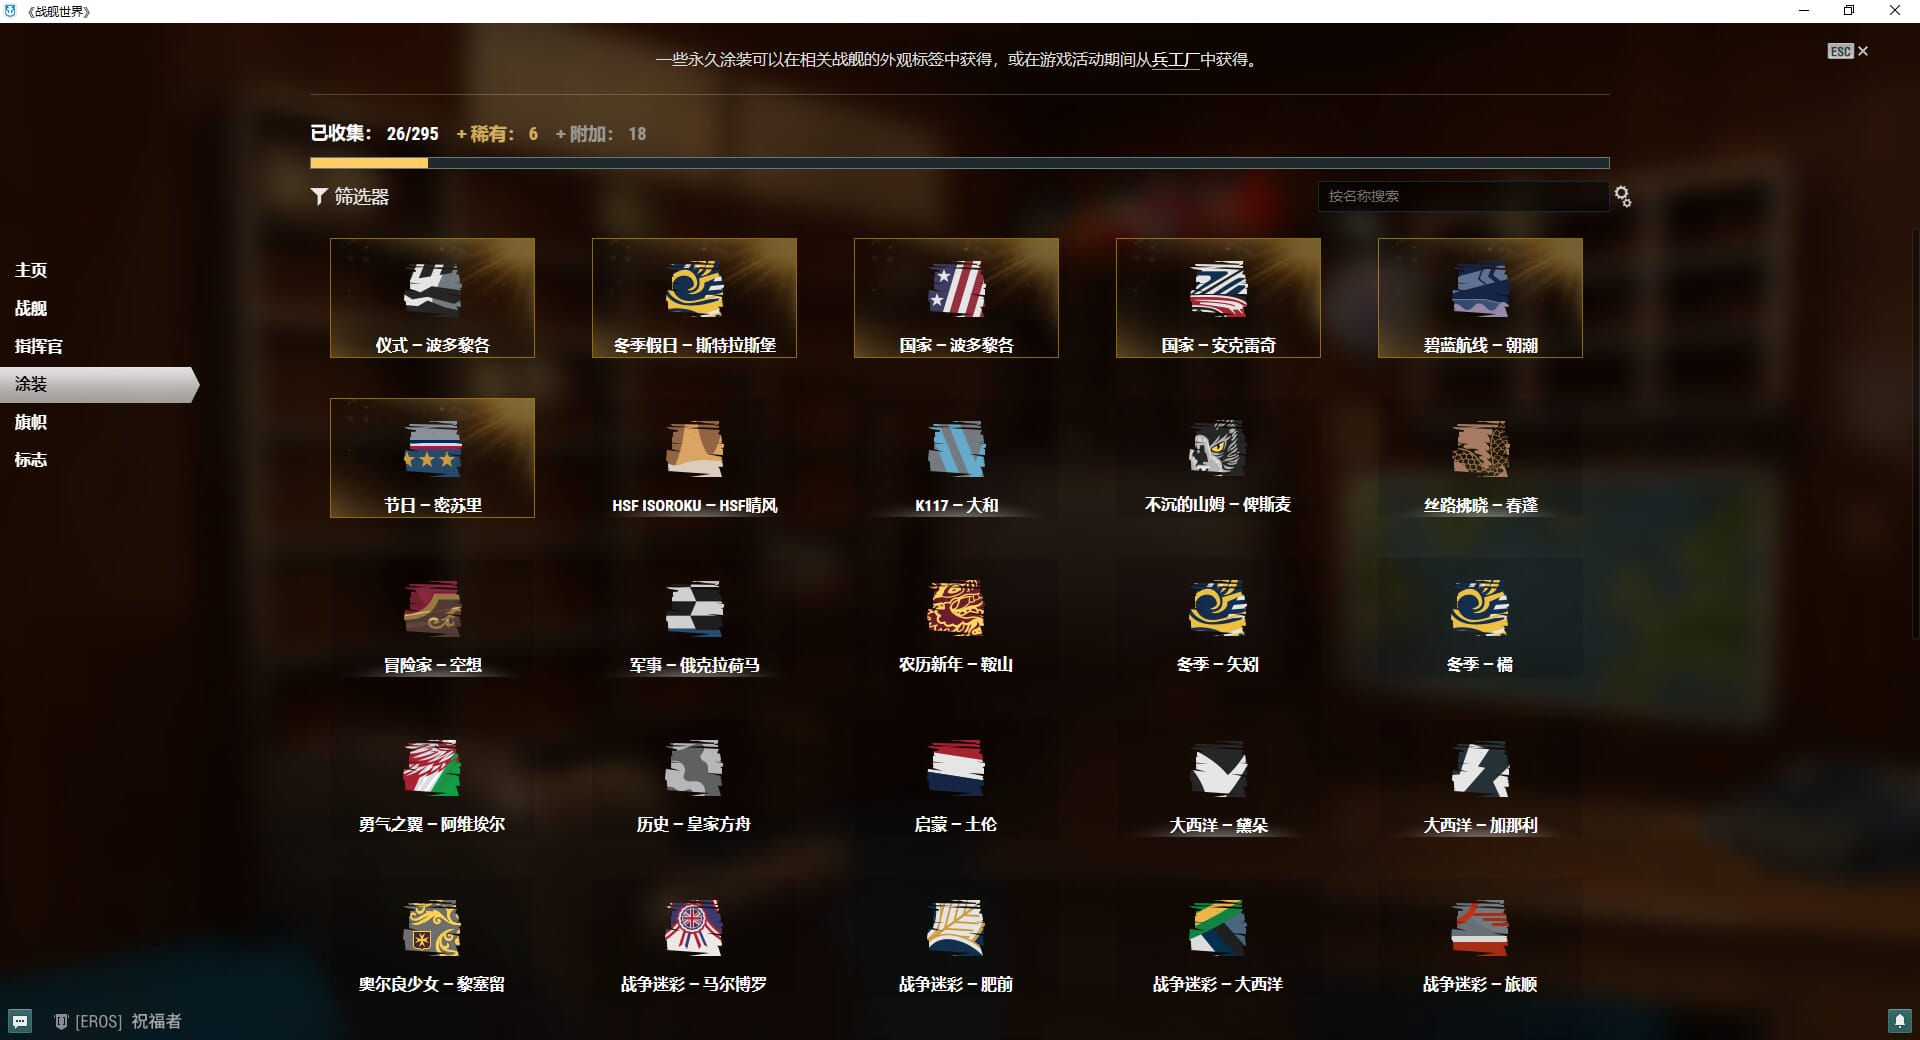The height and width of the screenshot is (1040, 1920).
Task: Expand the 筛选器 filter panel
Action: (350, 197)
